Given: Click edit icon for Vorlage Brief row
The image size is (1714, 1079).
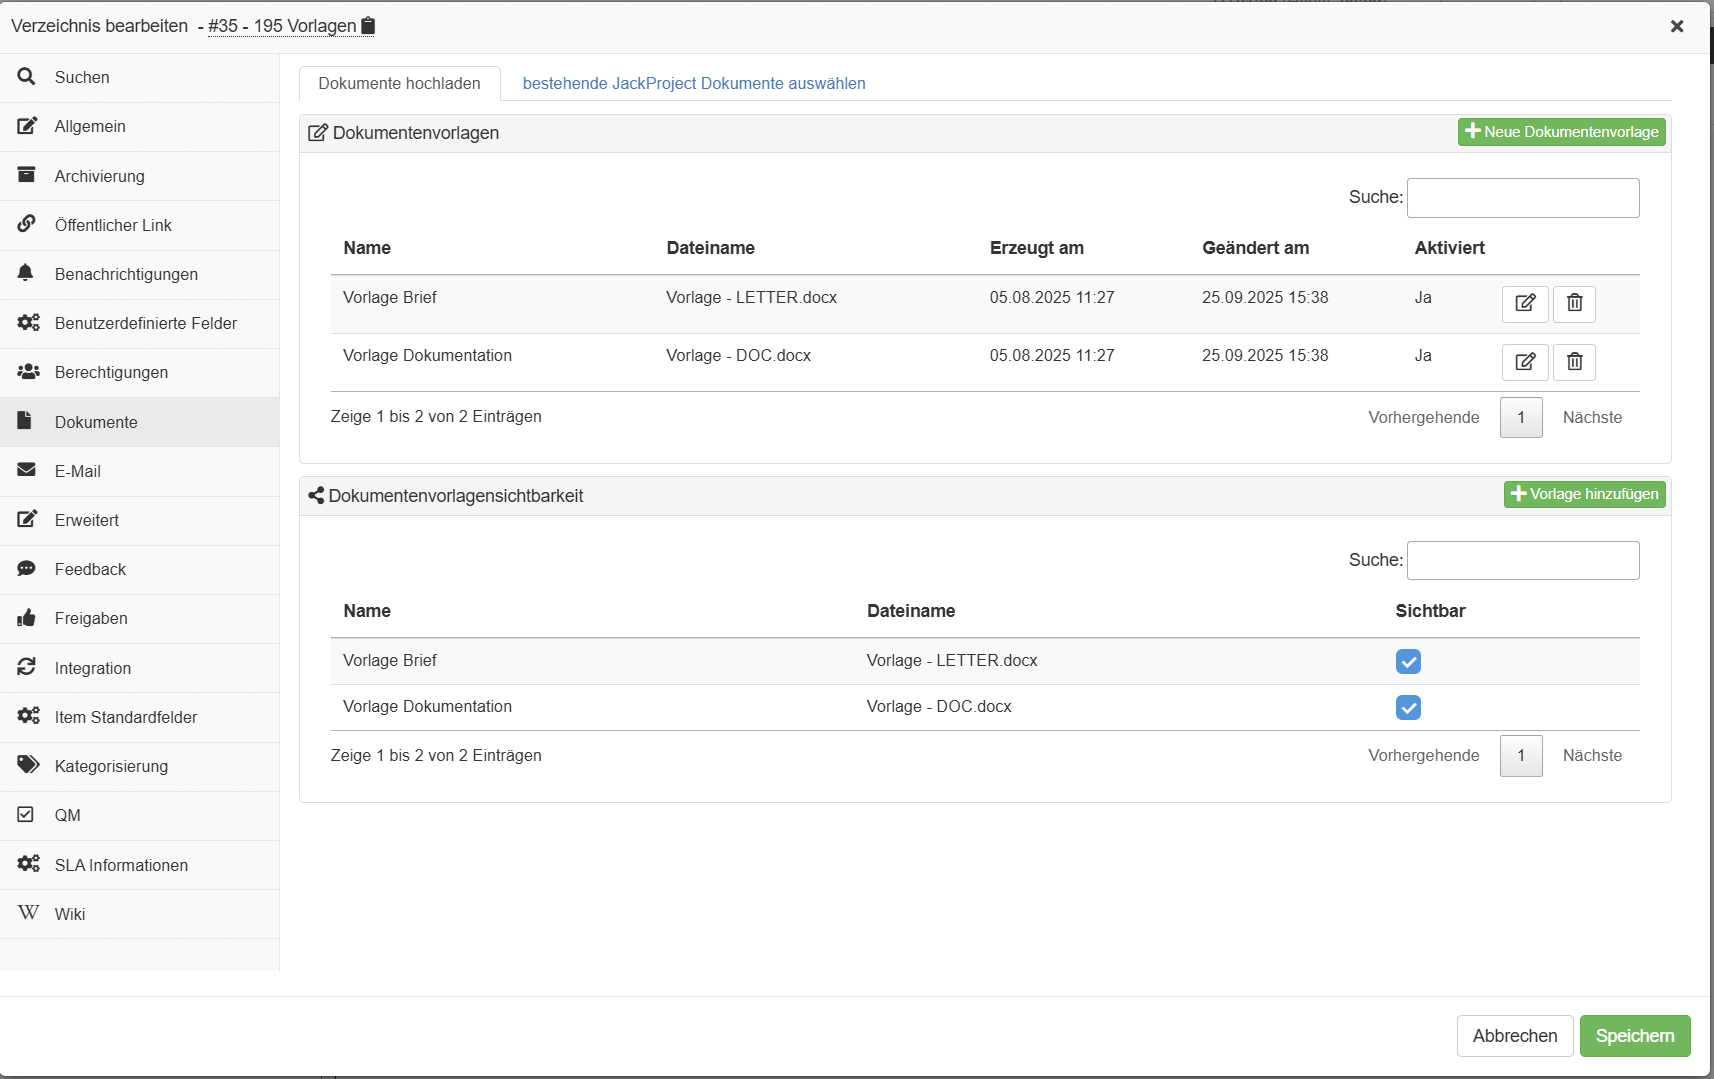Looking at the screenshot, I should point(1524,304).
